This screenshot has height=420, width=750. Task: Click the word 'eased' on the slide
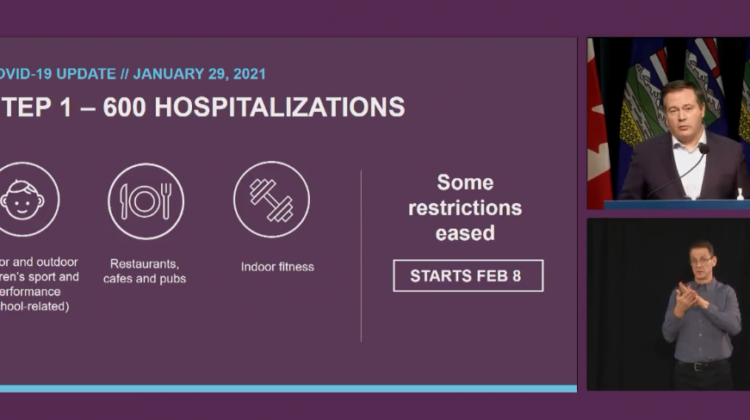pyautogui.click(x=465, y=233)
